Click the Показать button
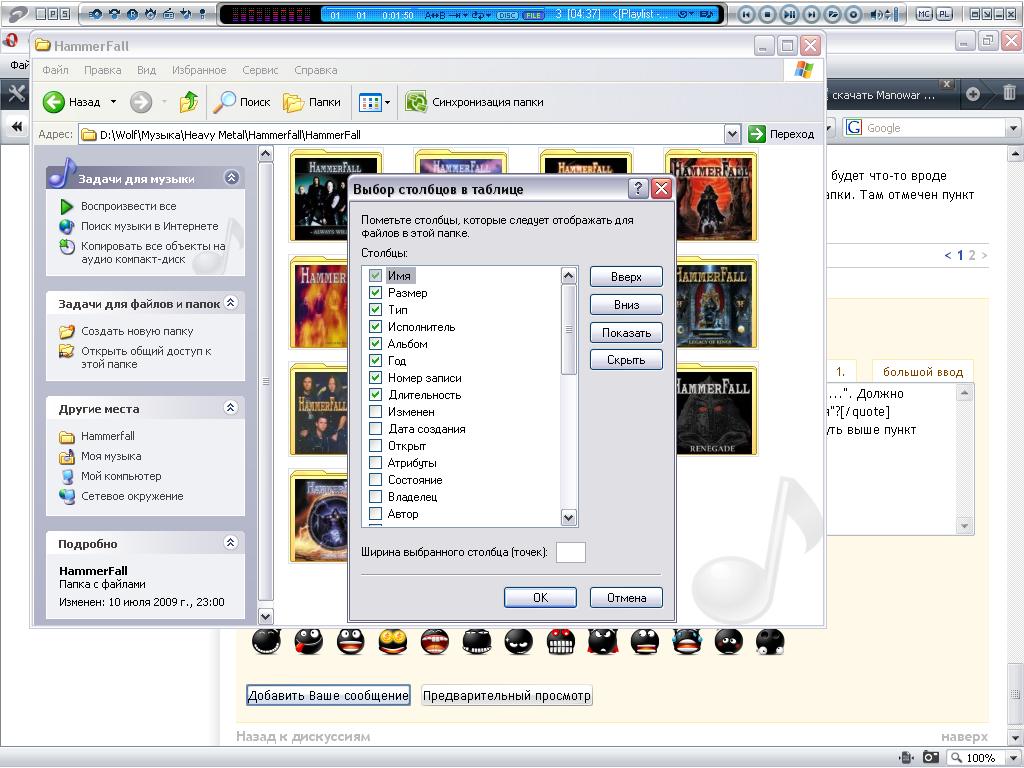This screenshot has height=768, width=1024. click(x=626, y=333)
